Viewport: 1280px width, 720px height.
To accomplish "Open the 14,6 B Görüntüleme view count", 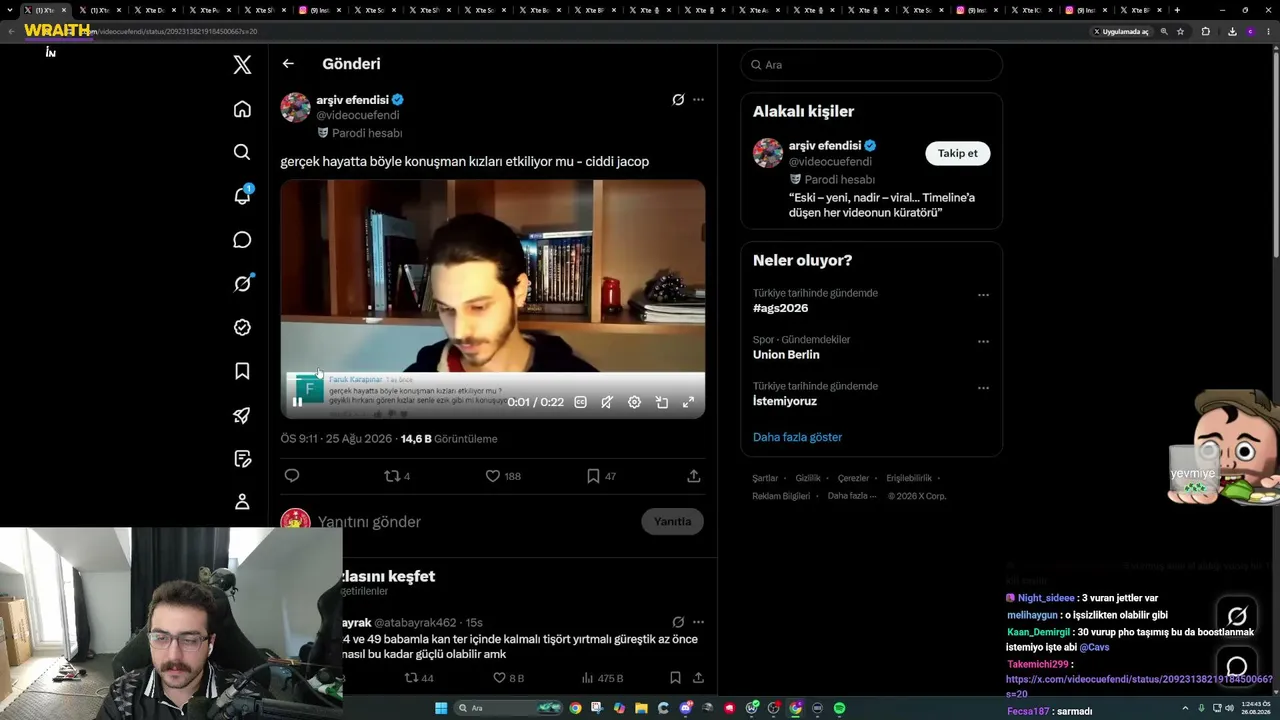I will [x=449, y=439].
